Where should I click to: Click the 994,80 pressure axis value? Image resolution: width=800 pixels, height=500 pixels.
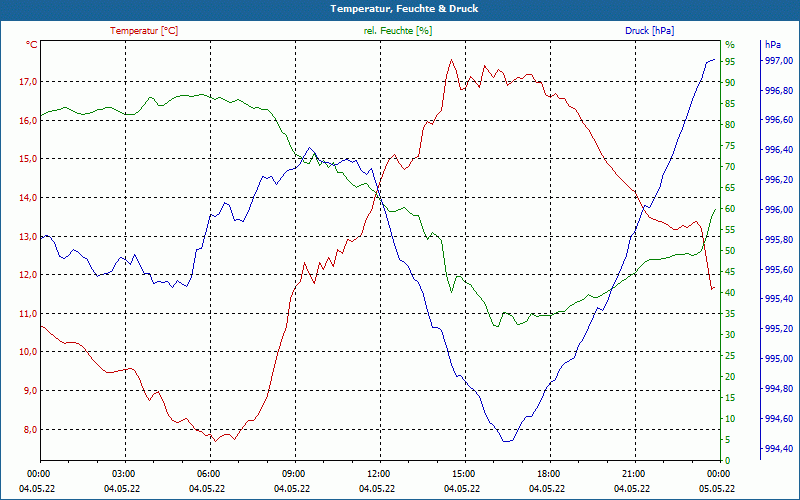(779, 389)
